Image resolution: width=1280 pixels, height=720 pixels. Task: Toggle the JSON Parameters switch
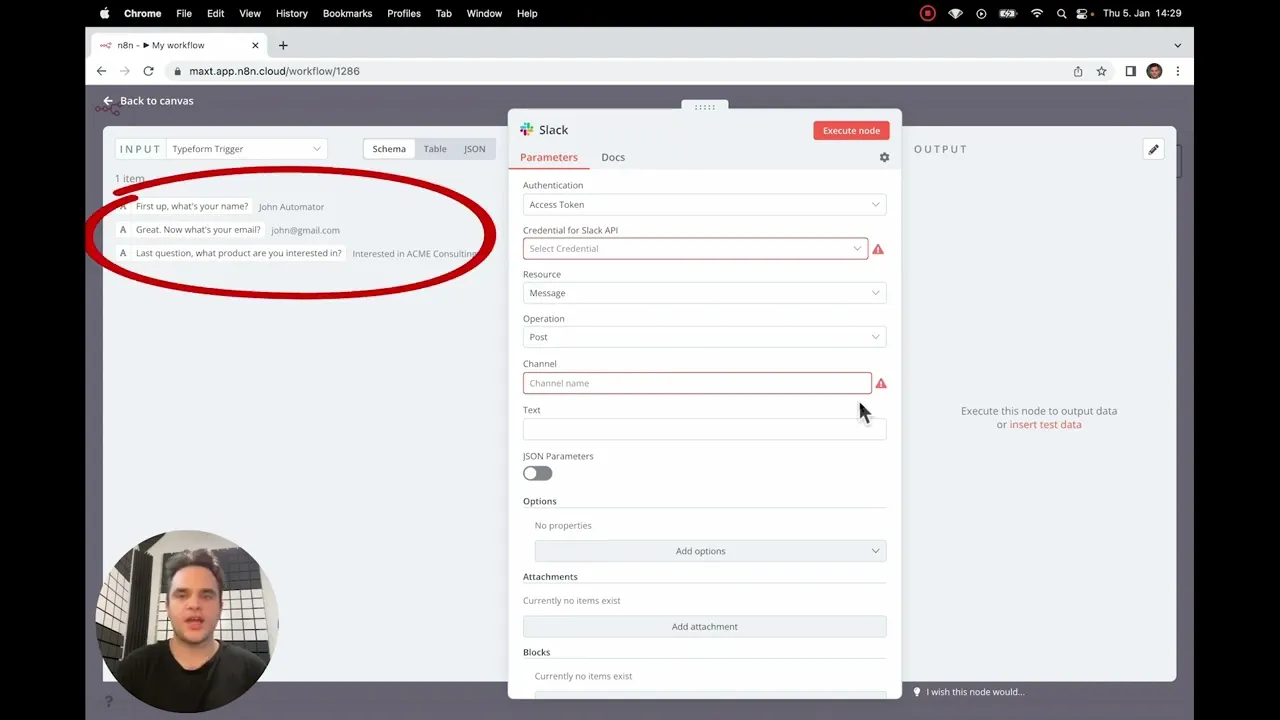pyautogui.click(x=537, y=473)
